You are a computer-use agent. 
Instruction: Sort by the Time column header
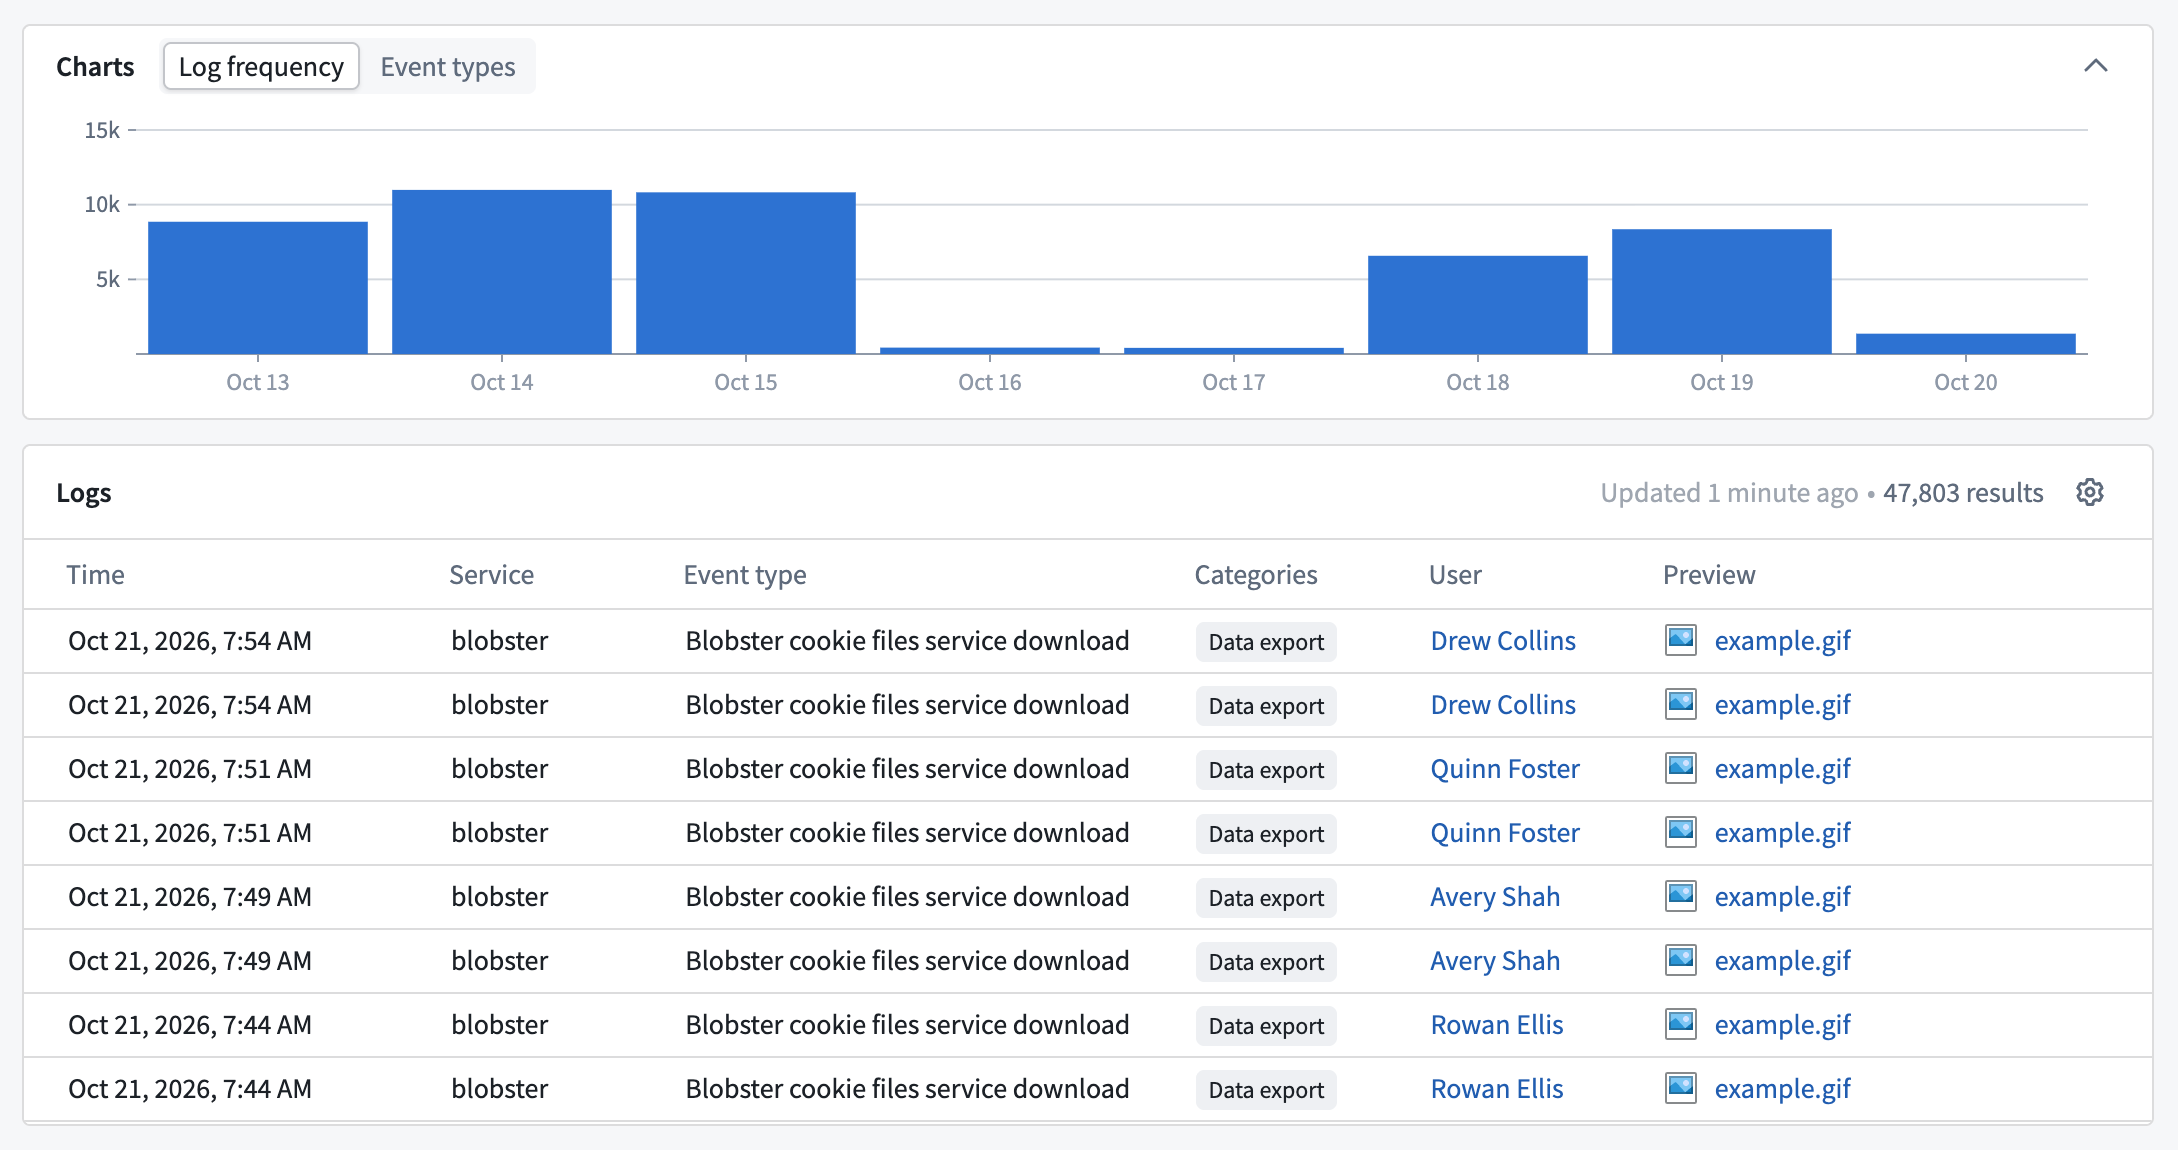[x=95, y=575]
